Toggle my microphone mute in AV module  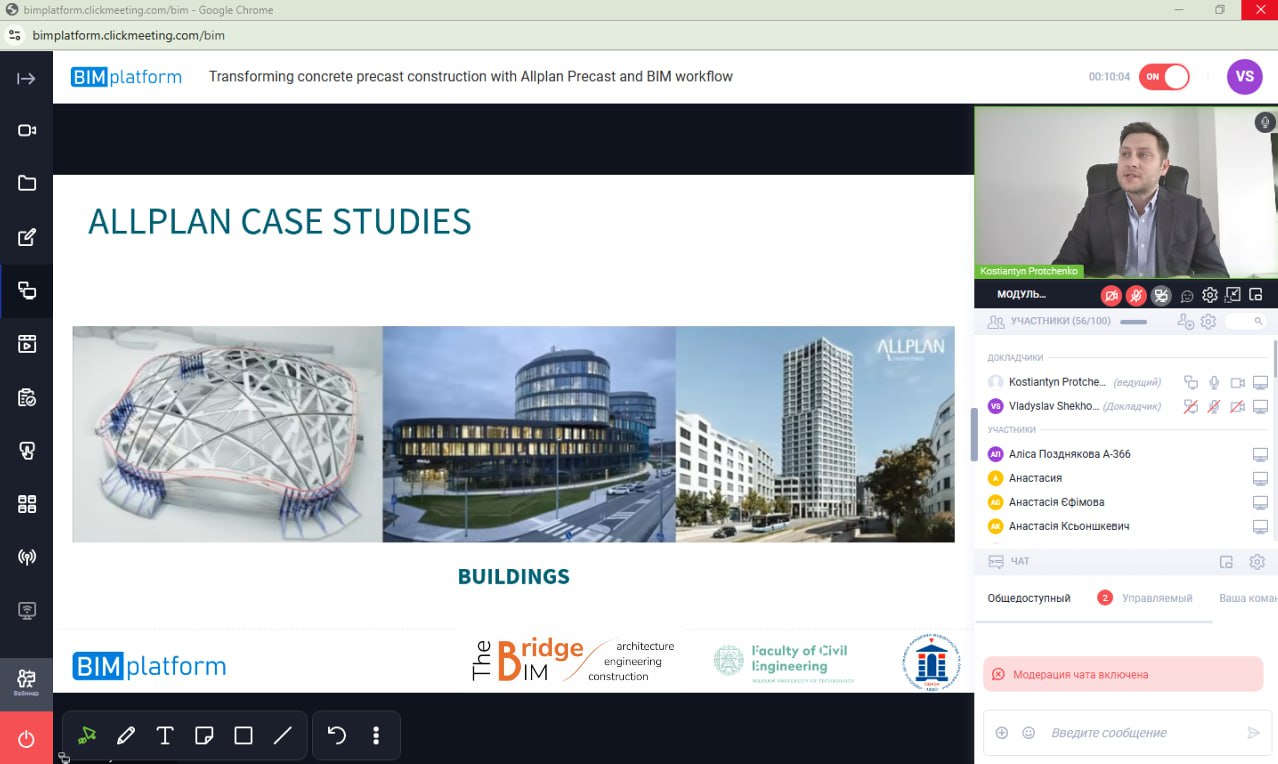[1136, 295]
